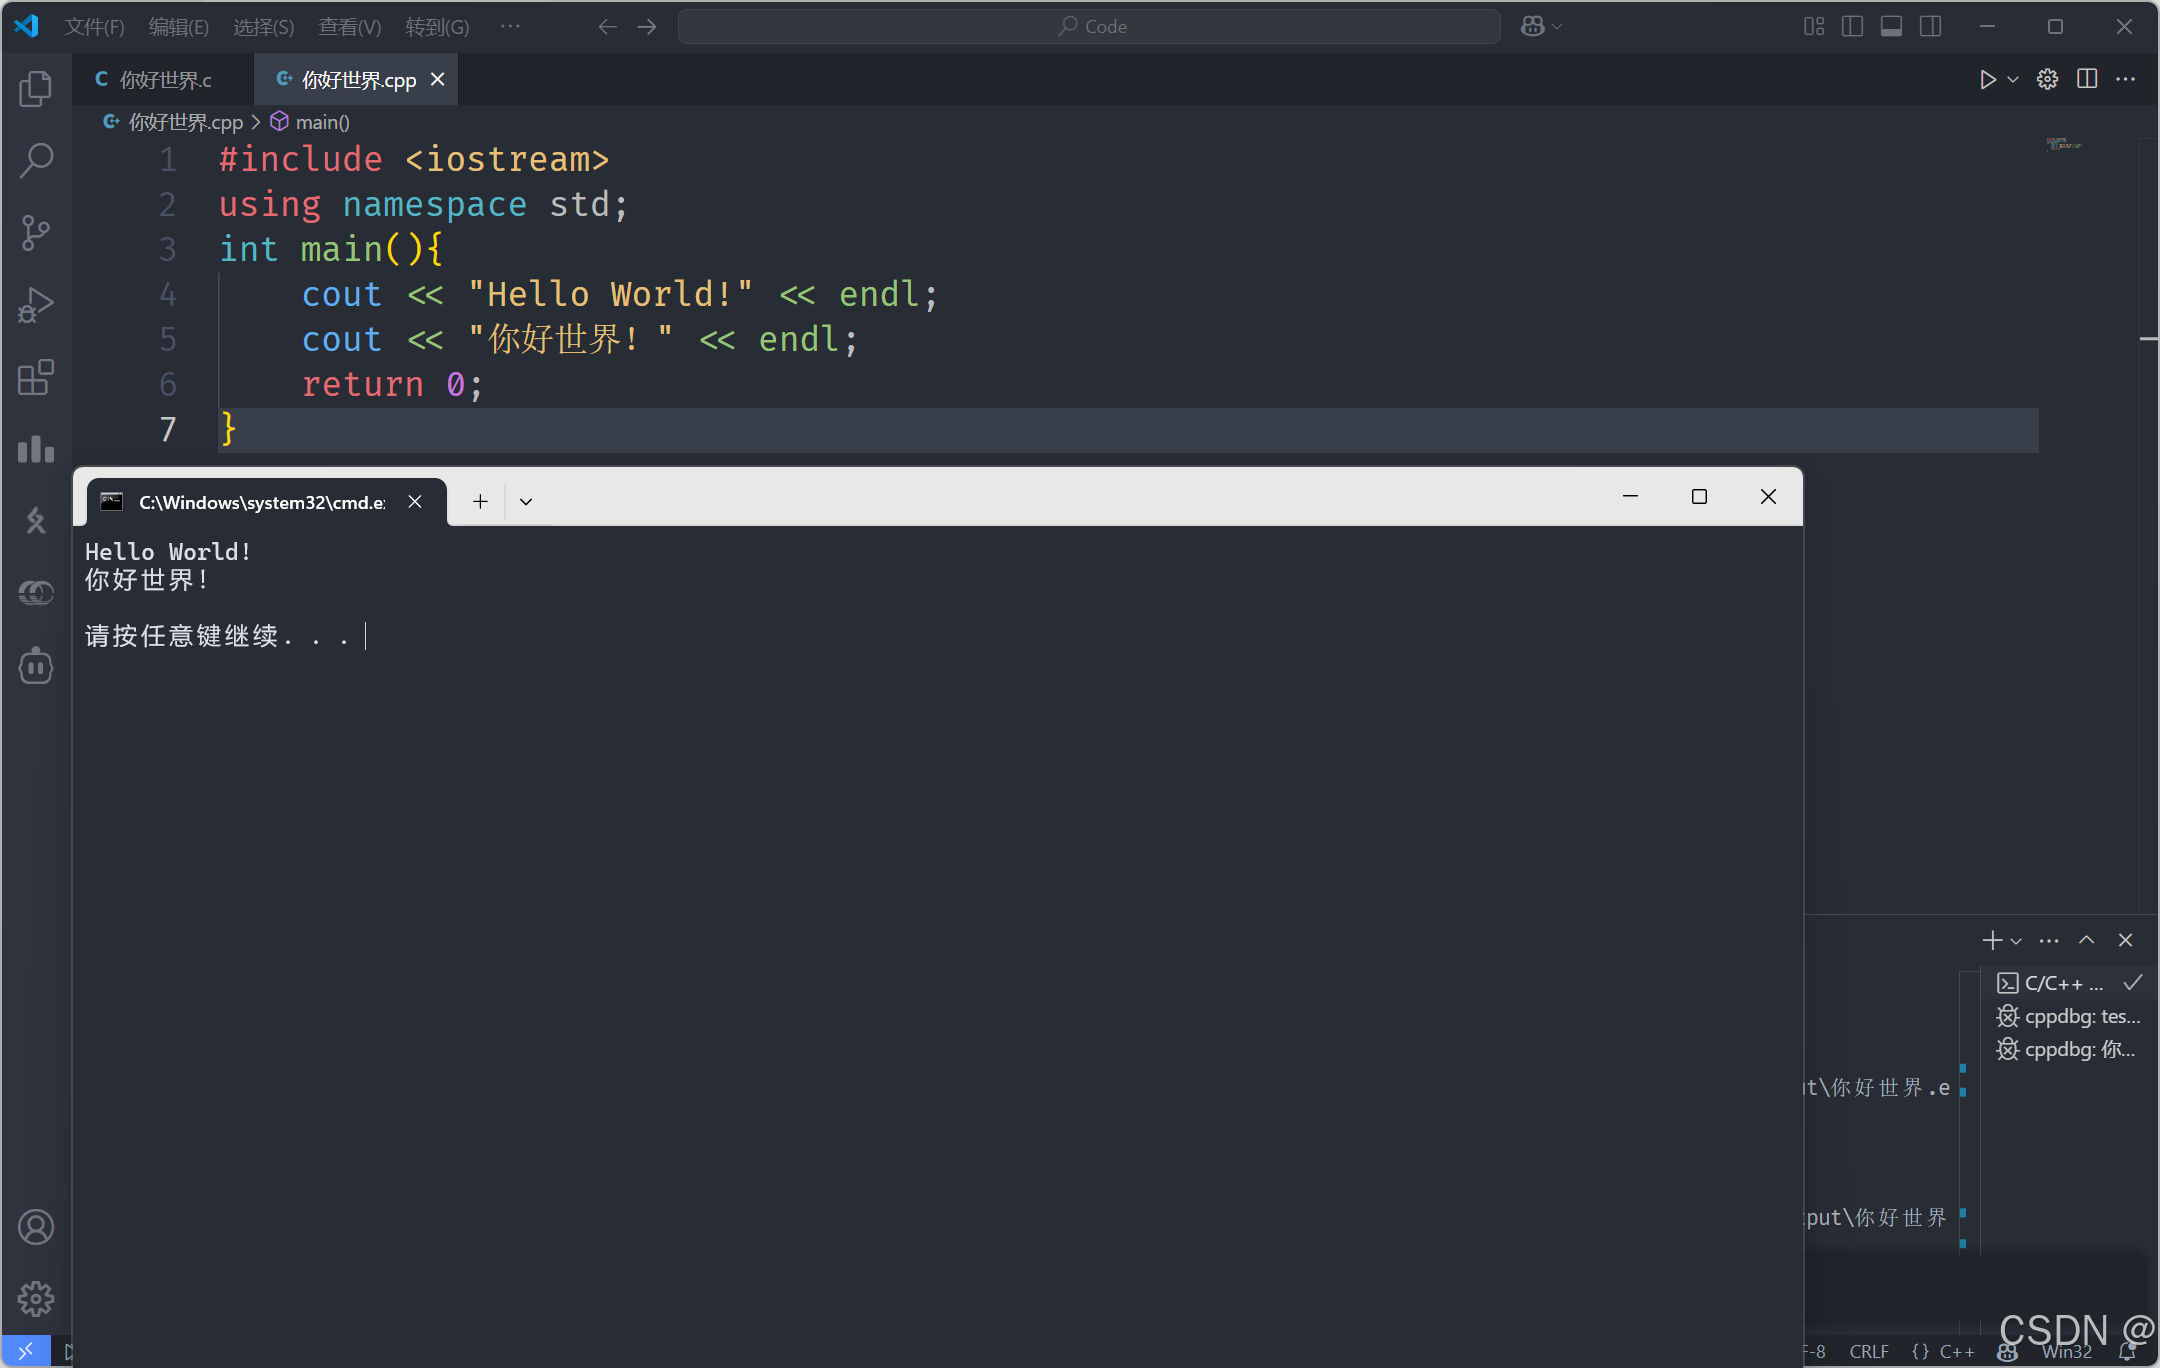Click the Code search box in title bar

click(x=1089, y=26)
